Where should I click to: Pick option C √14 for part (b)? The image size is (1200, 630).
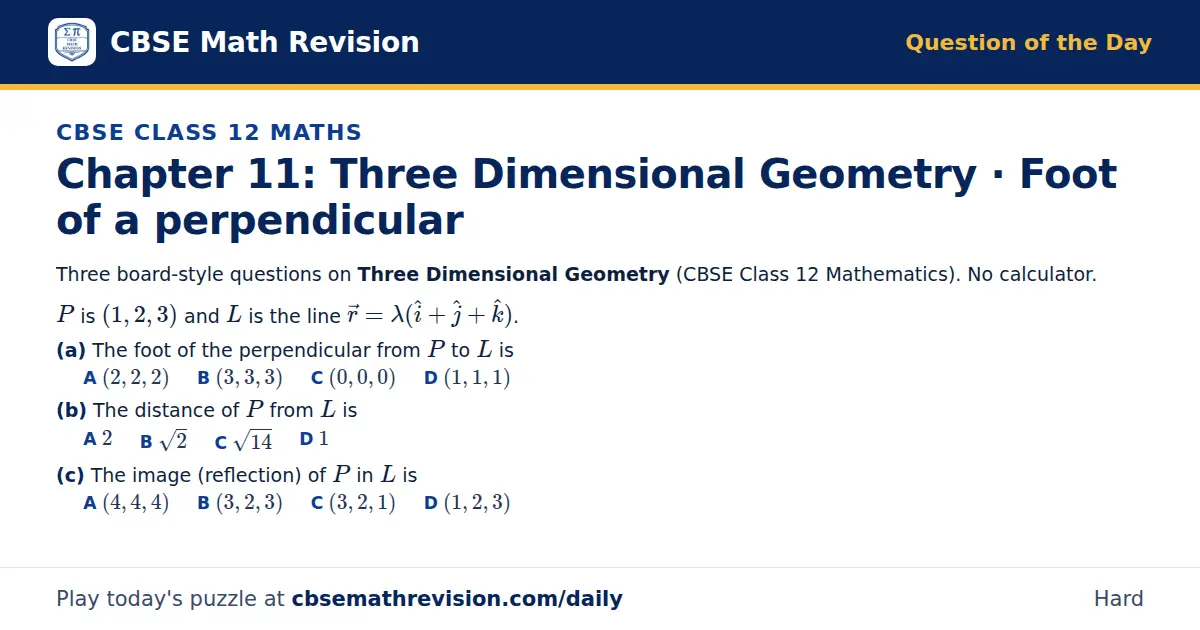point(243,440)
